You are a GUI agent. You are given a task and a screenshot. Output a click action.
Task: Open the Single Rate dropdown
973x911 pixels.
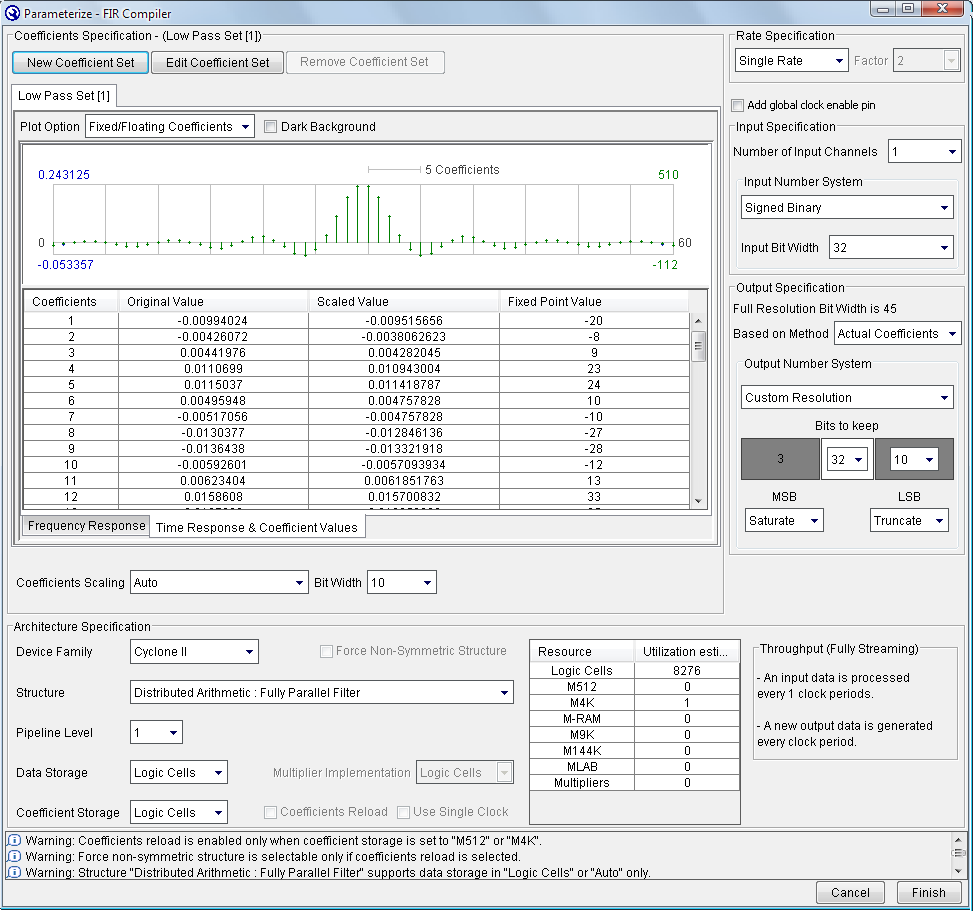point(791,61)
